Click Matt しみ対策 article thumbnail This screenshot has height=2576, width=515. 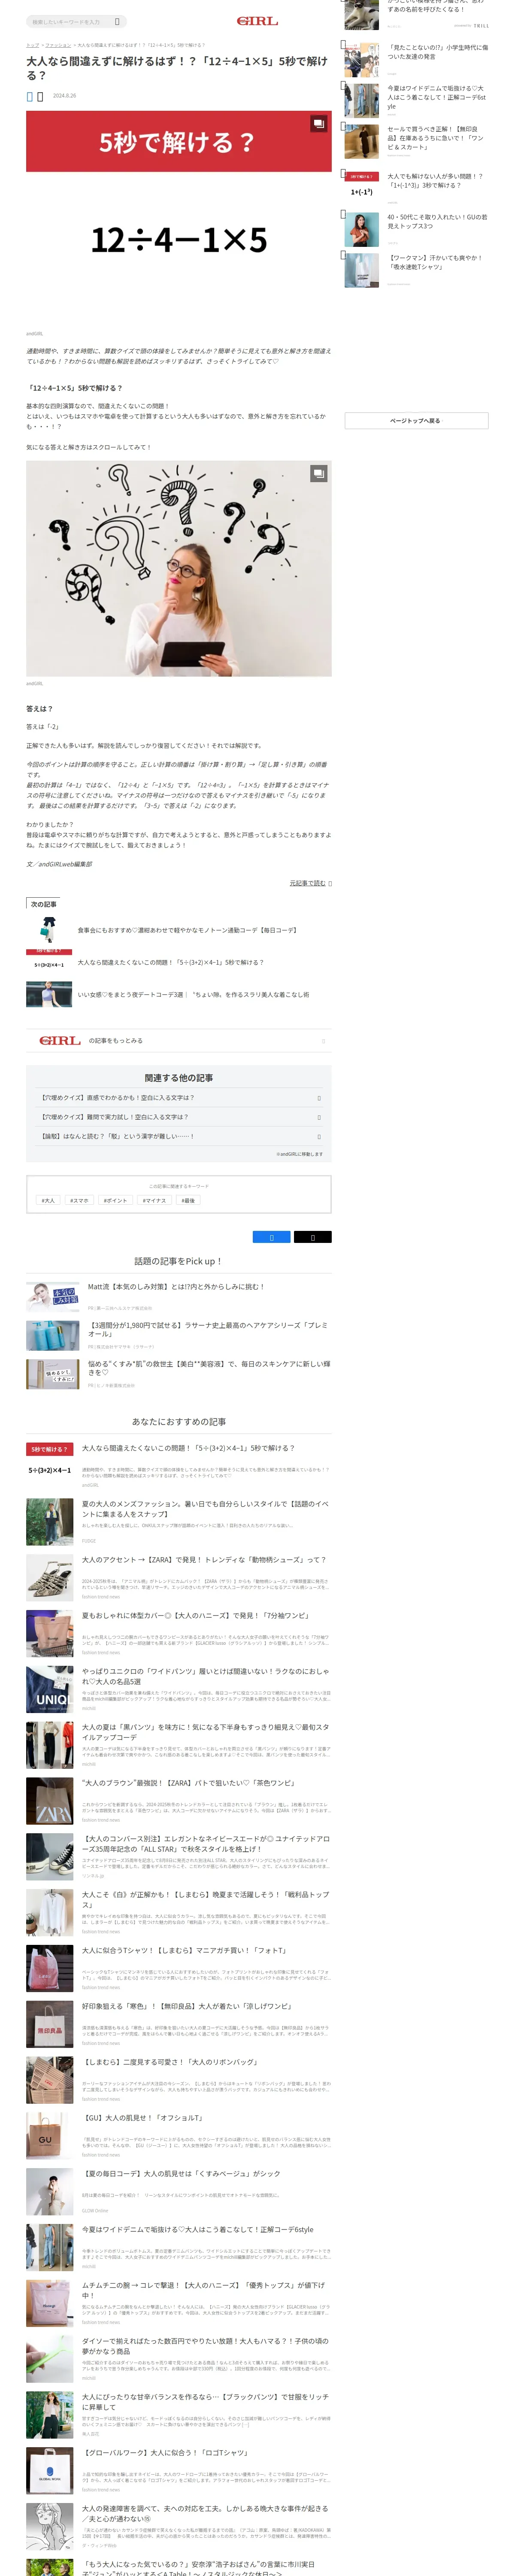pyautogui.click(x=53, y=1297)
